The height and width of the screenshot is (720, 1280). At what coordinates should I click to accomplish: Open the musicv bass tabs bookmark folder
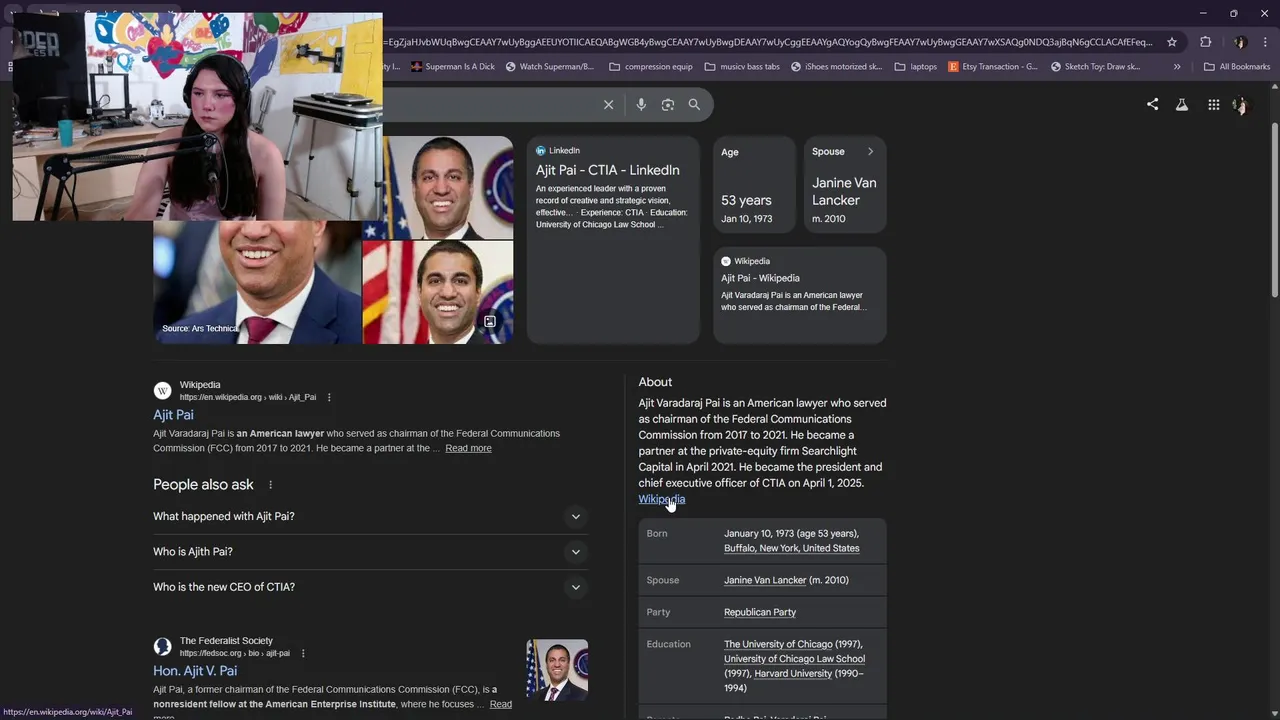pos(742,67)
